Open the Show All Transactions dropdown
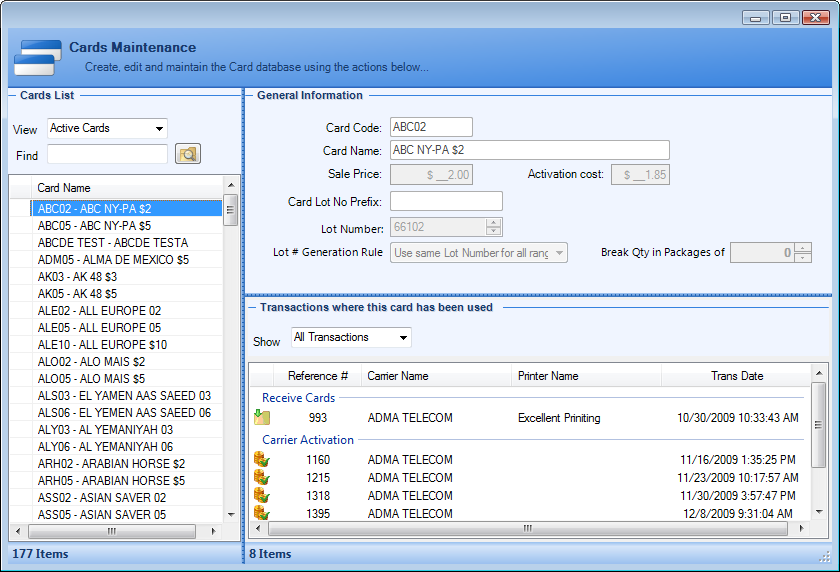 pyautogui.click(x=403, y=338)
